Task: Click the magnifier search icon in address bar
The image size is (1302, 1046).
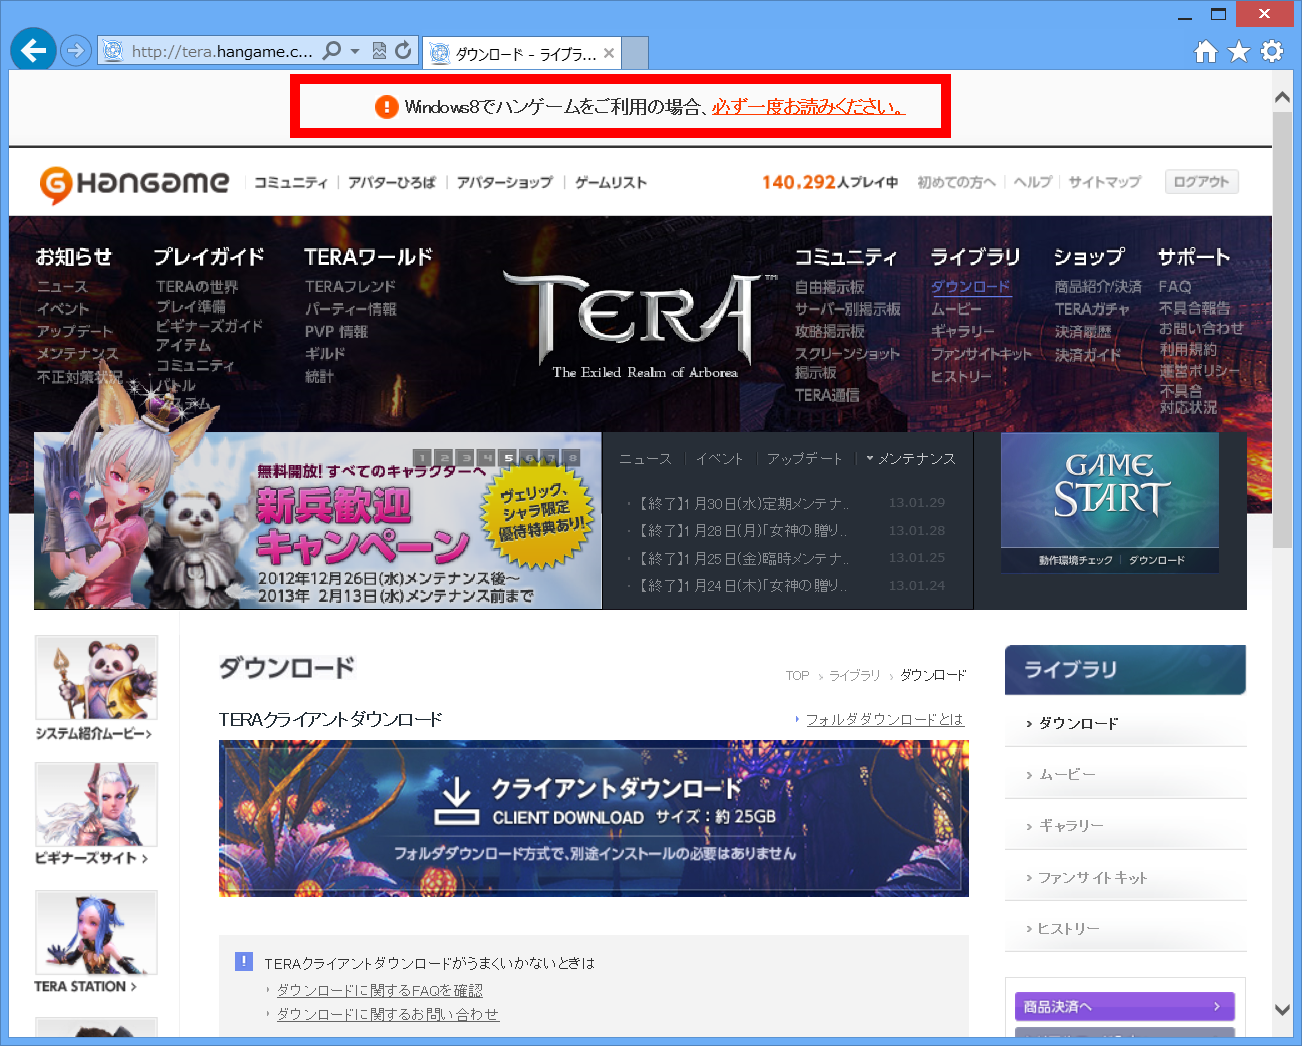Action: click(x=332, y=50)
